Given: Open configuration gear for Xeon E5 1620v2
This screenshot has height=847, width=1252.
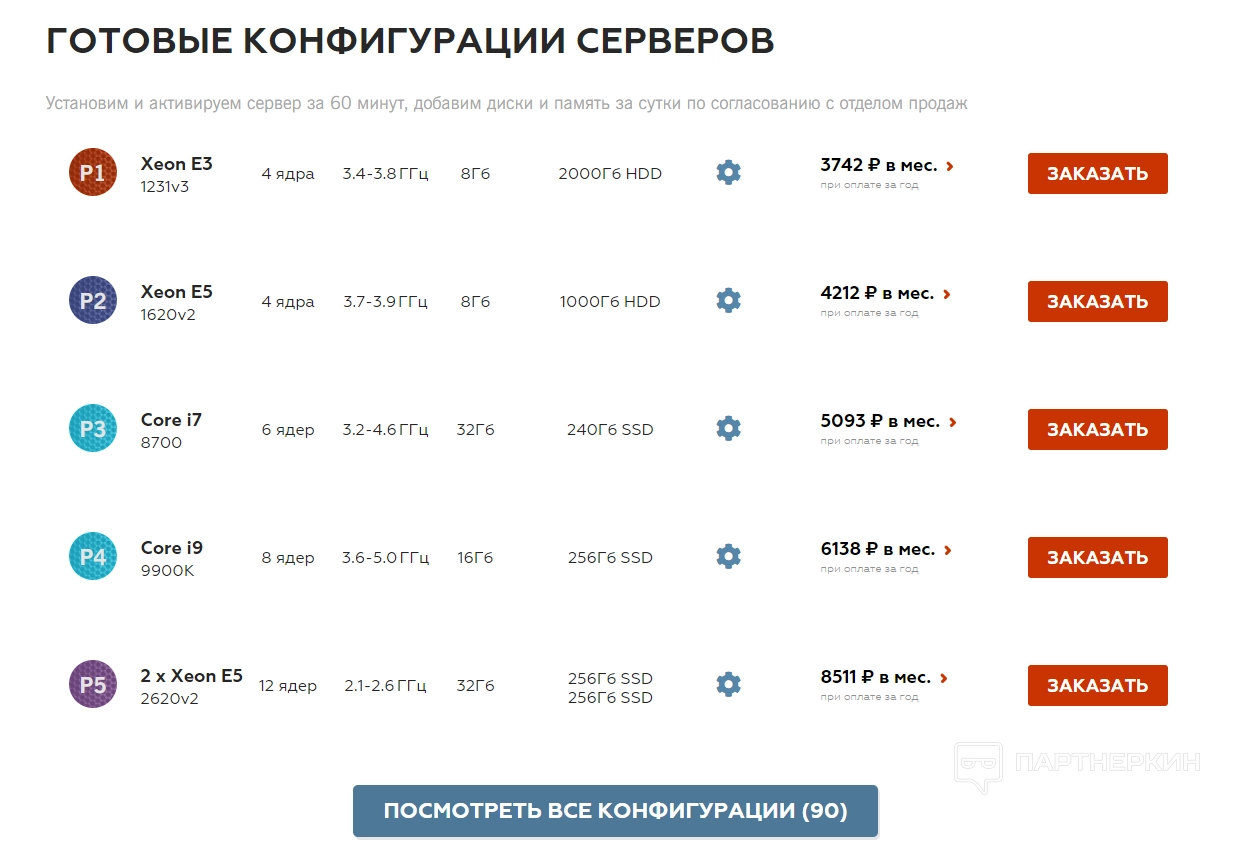Looking at the screenshot, I should point(729,300).
